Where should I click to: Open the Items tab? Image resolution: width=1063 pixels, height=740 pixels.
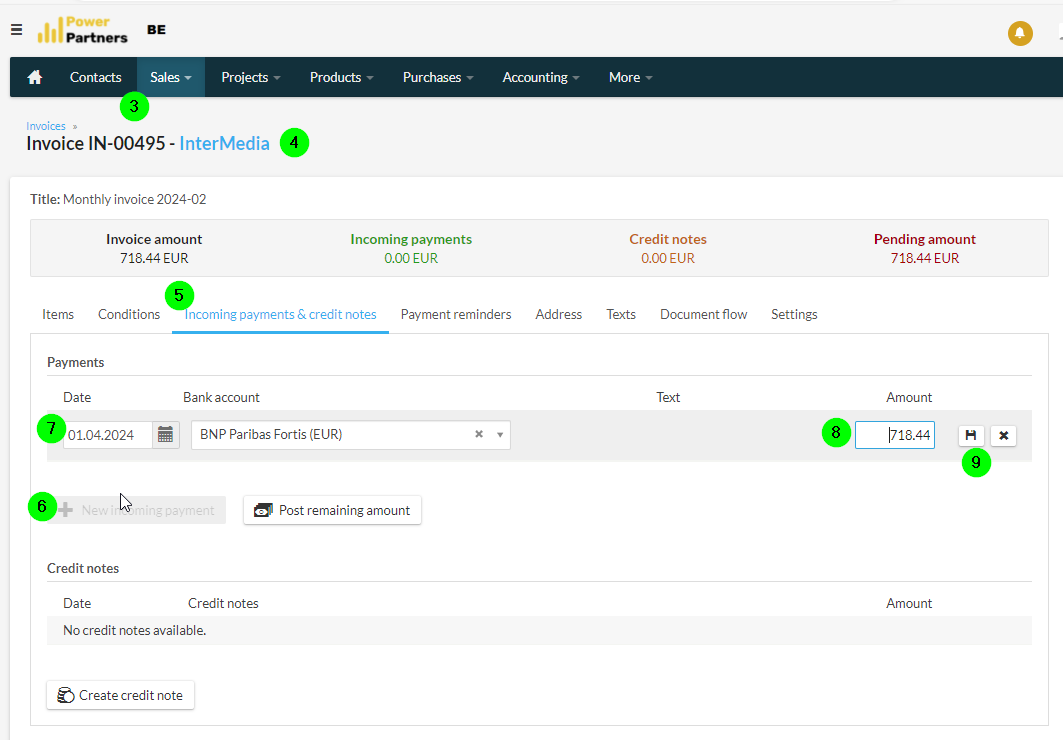[x=58, y=314]
